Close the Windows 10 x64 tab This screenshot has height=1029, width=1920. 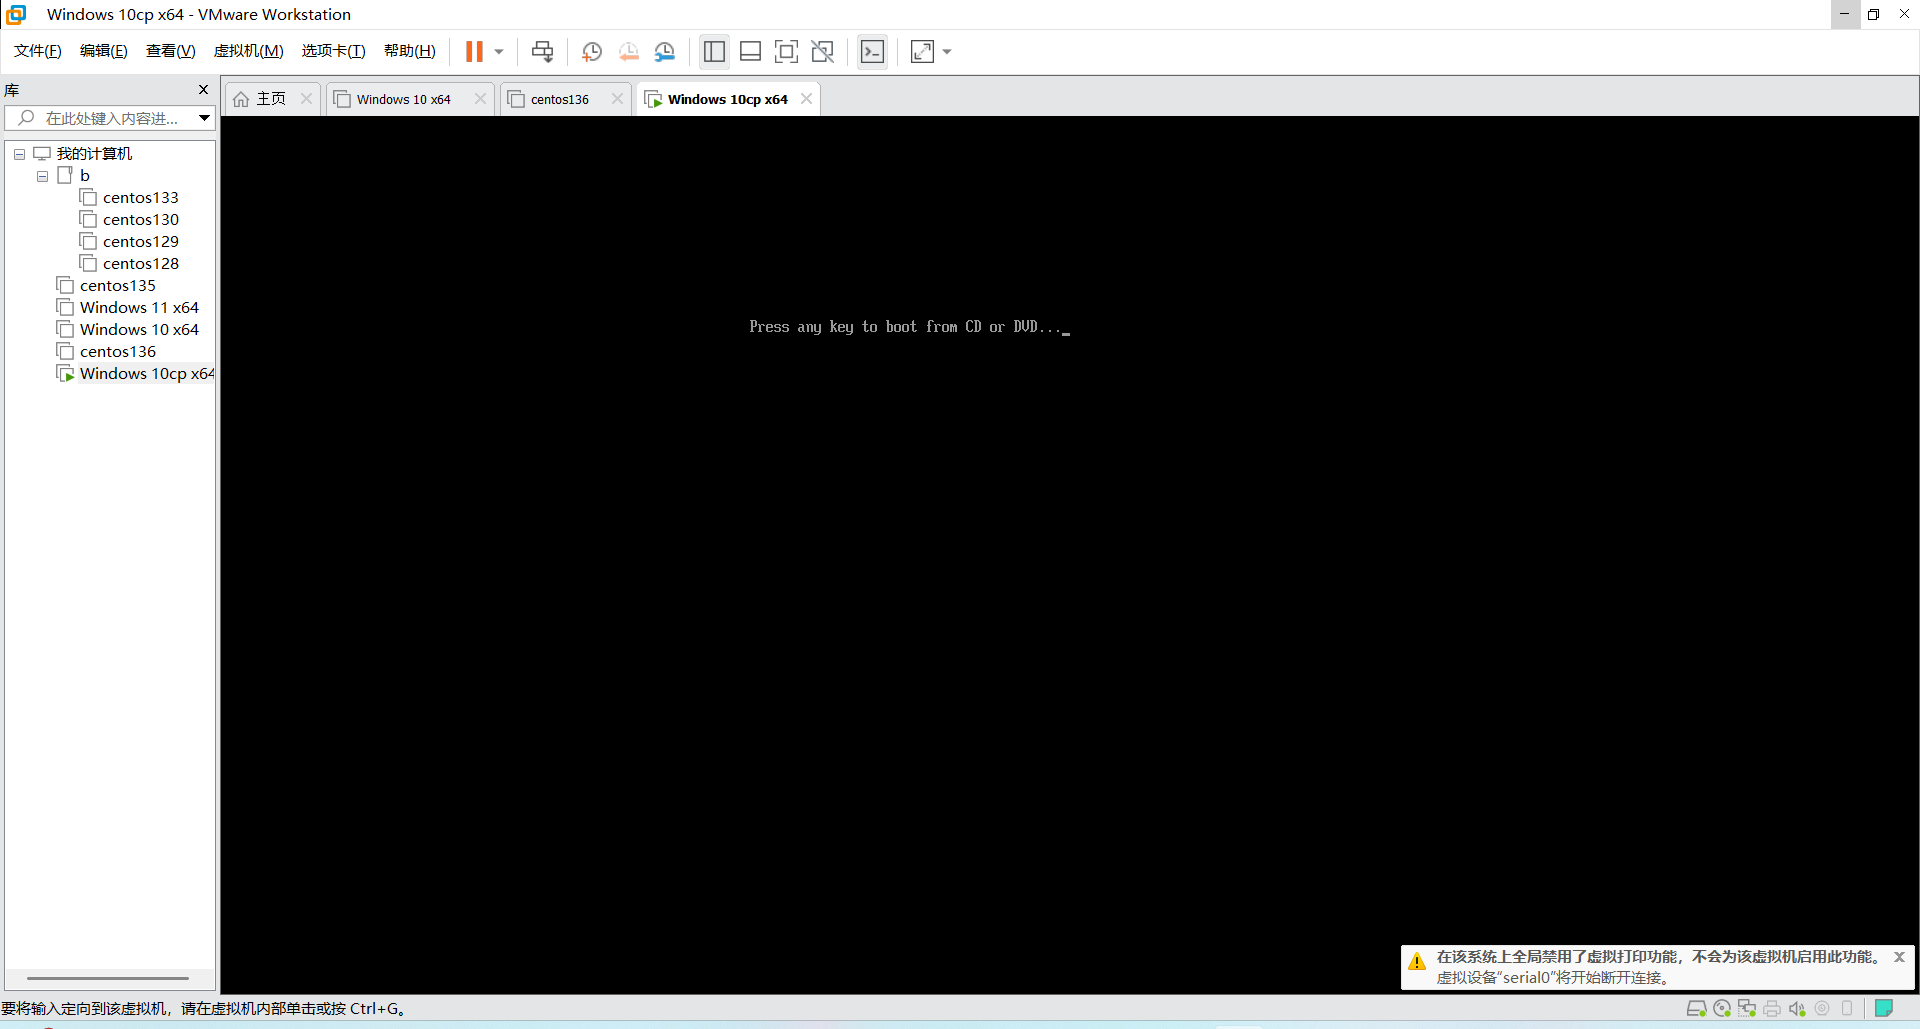click(480, 98)
